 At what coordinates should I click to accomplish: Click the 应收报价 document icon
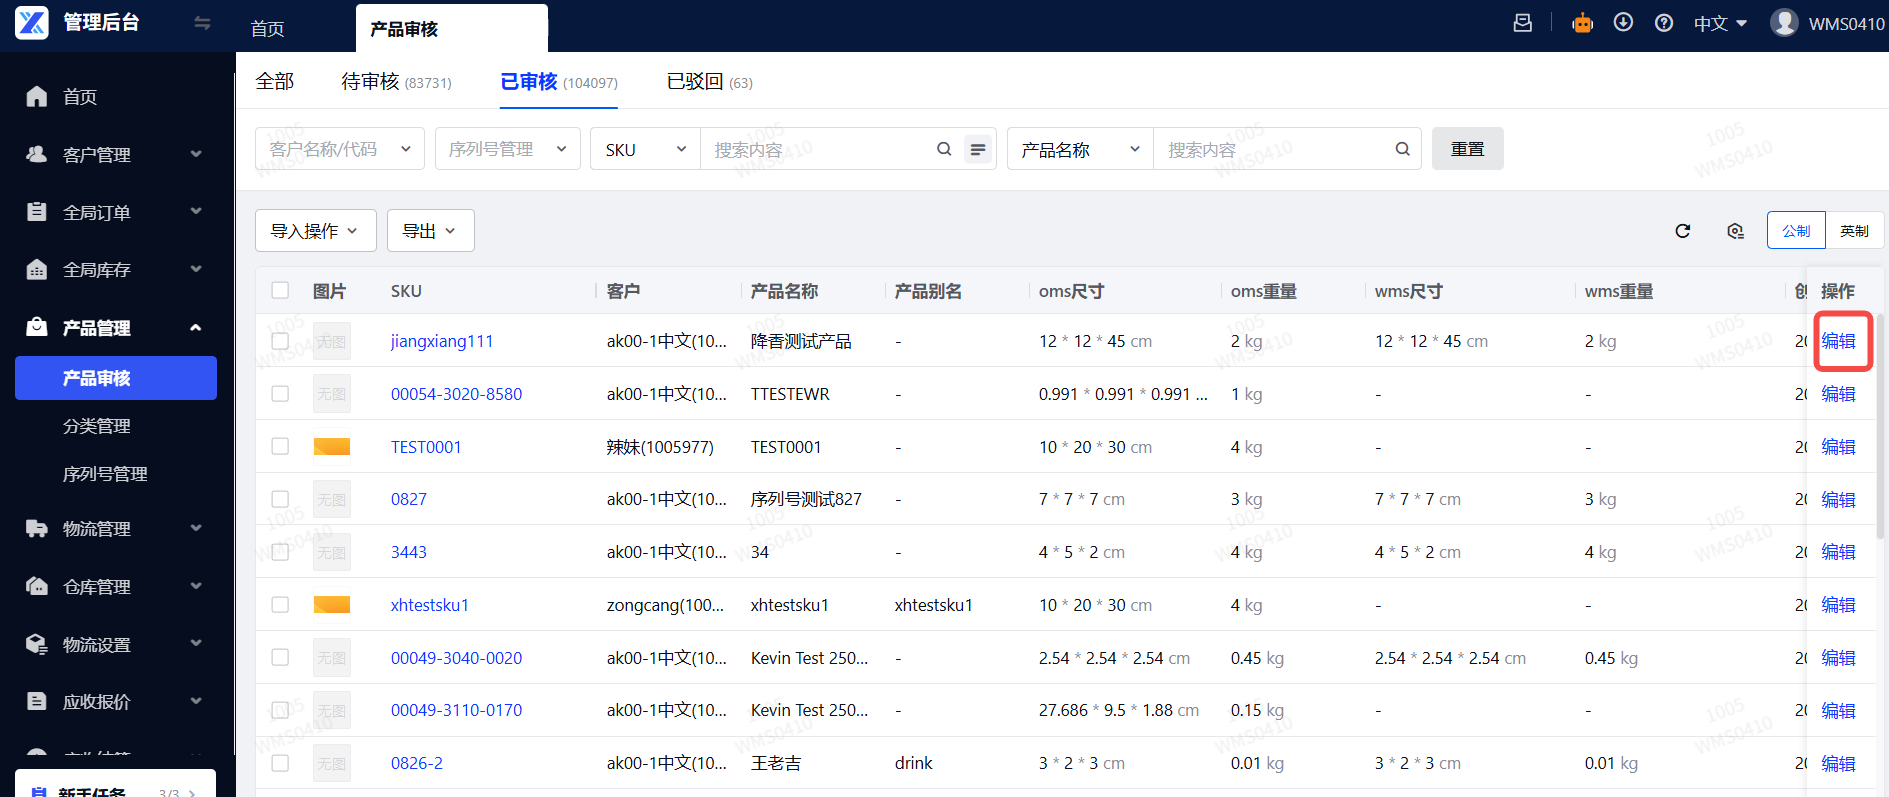tap(37, 701)
